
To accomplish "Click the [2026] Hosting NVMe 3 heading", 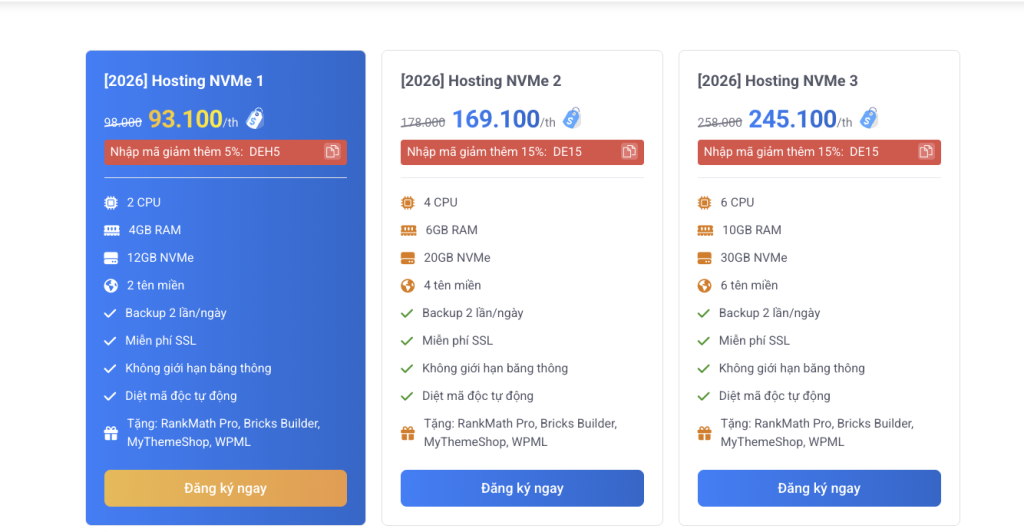I will (778, 81).
